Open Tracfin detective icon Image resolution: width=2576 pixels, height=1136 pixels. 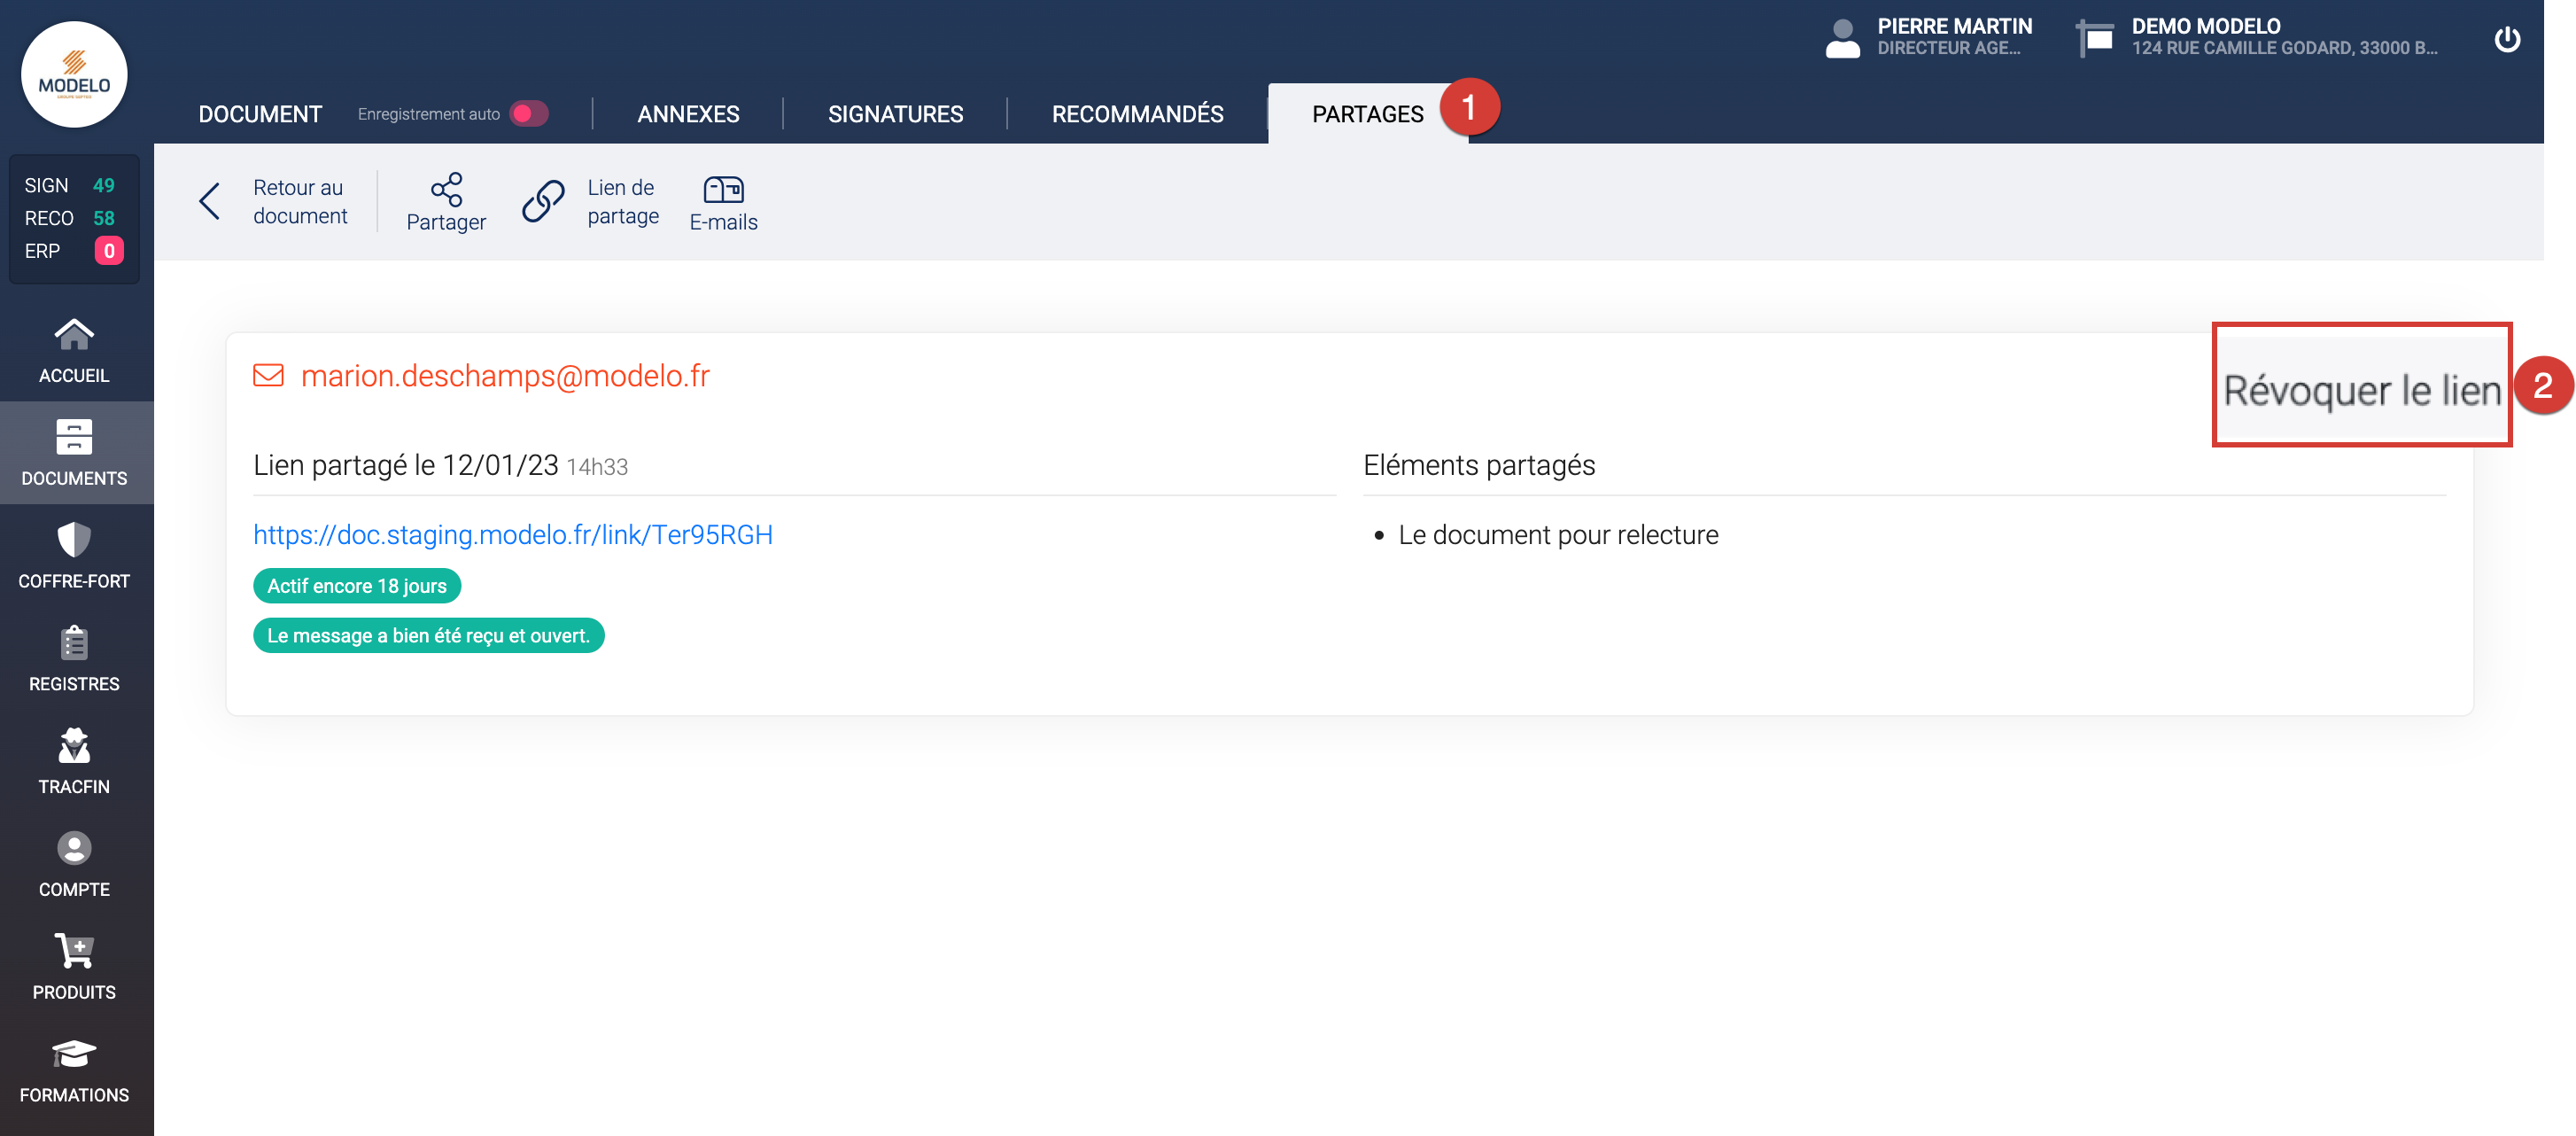pos(74,745)
